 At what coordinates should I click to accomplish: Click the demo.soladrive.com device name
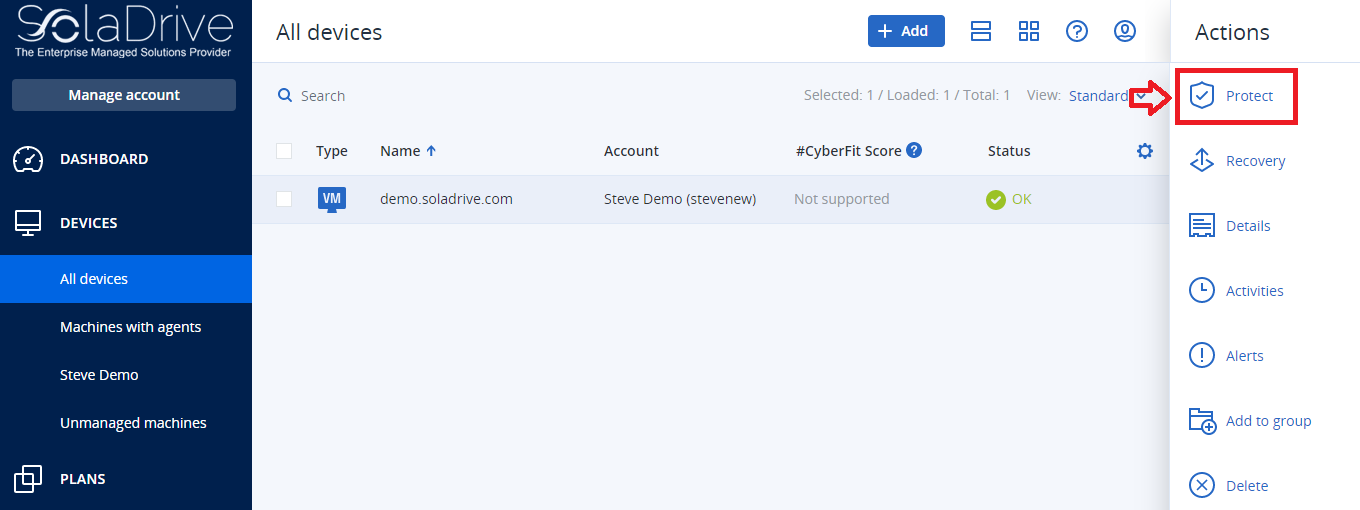coord(446,199)
